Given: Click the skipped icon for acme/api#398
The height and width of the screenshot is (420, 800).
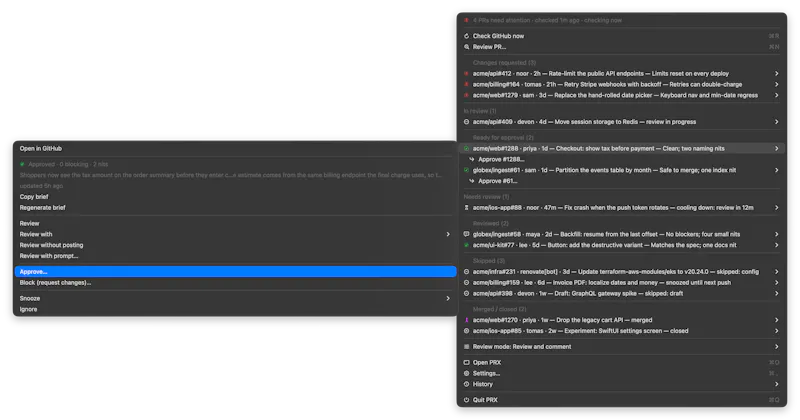Looking at the screenshot, I should pyautogui.click(x=466, y=293).
